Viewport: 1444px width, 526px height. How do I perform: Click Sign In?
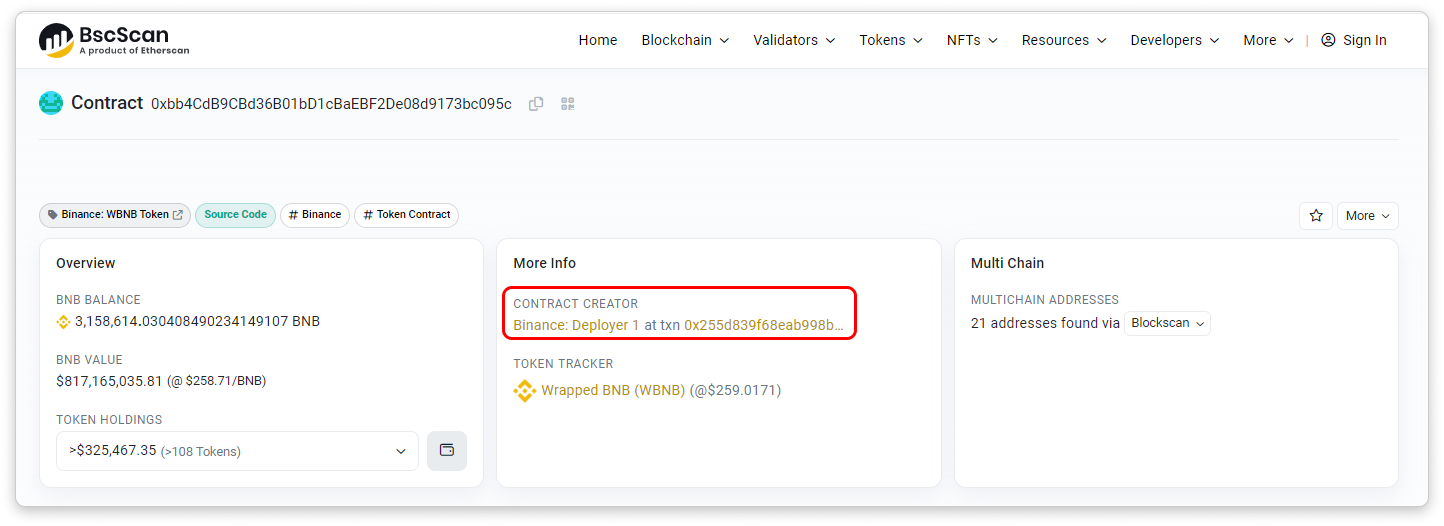click(1354, 40)
